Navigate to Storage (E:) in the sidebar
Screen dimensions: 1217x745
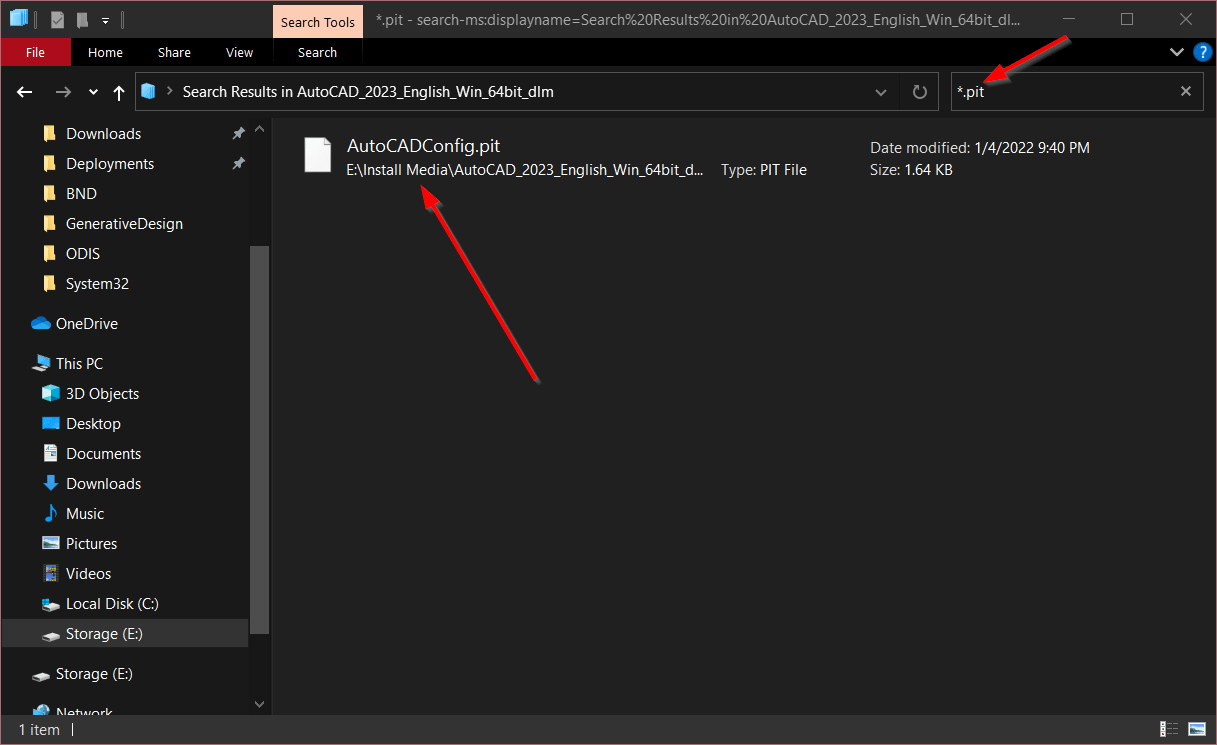pyautogui.click(x=105, y=633)
